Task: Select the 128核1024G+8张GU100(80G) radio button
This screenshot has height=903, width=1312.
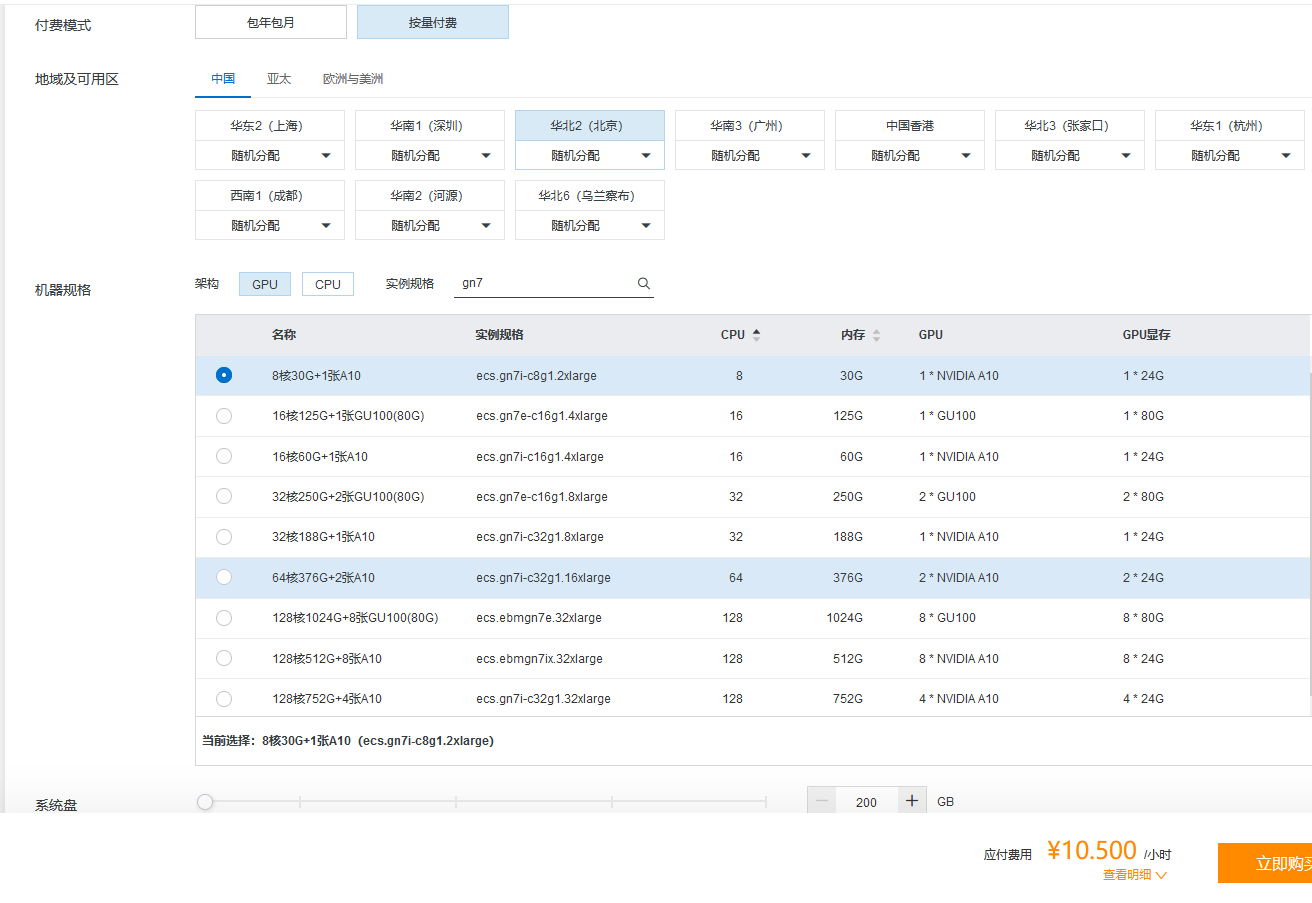Action: tap(224, 618)
